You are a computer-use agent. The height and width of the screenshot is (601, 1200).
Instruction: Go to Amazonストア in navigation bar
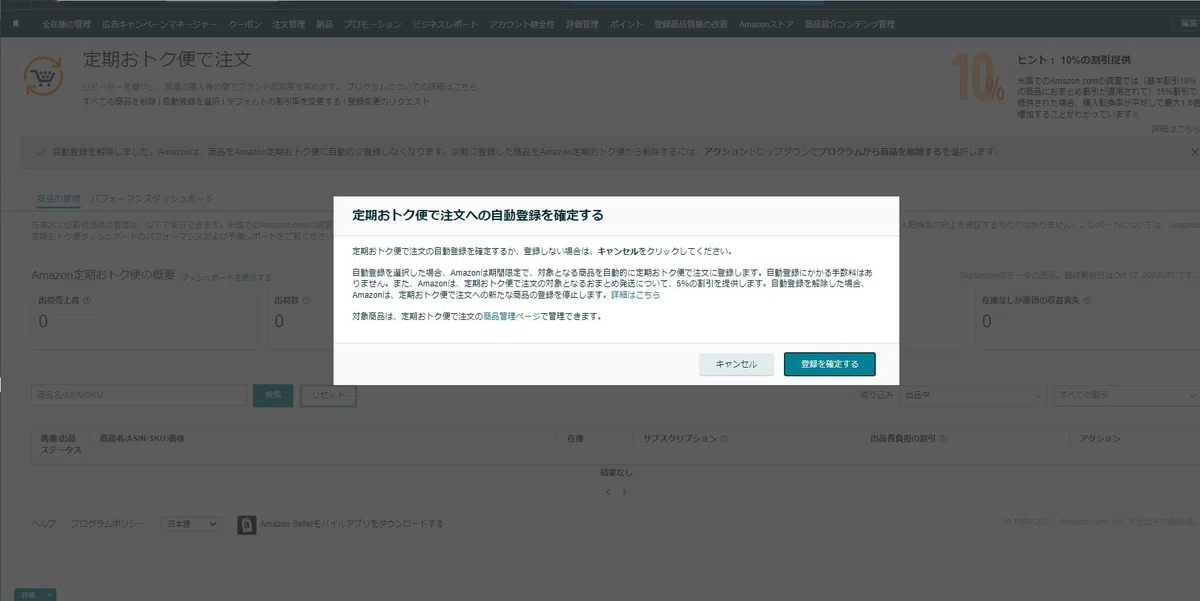766,23
